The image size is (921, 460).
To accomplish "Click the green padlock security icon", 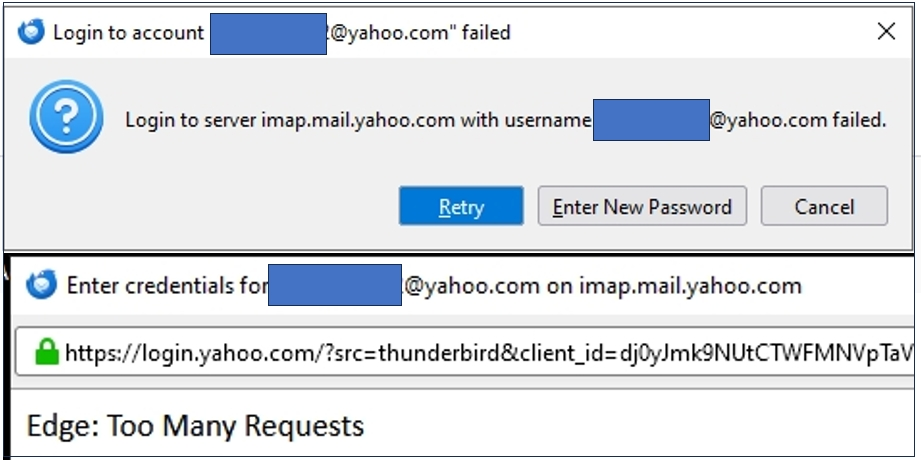I will (45, 351).
